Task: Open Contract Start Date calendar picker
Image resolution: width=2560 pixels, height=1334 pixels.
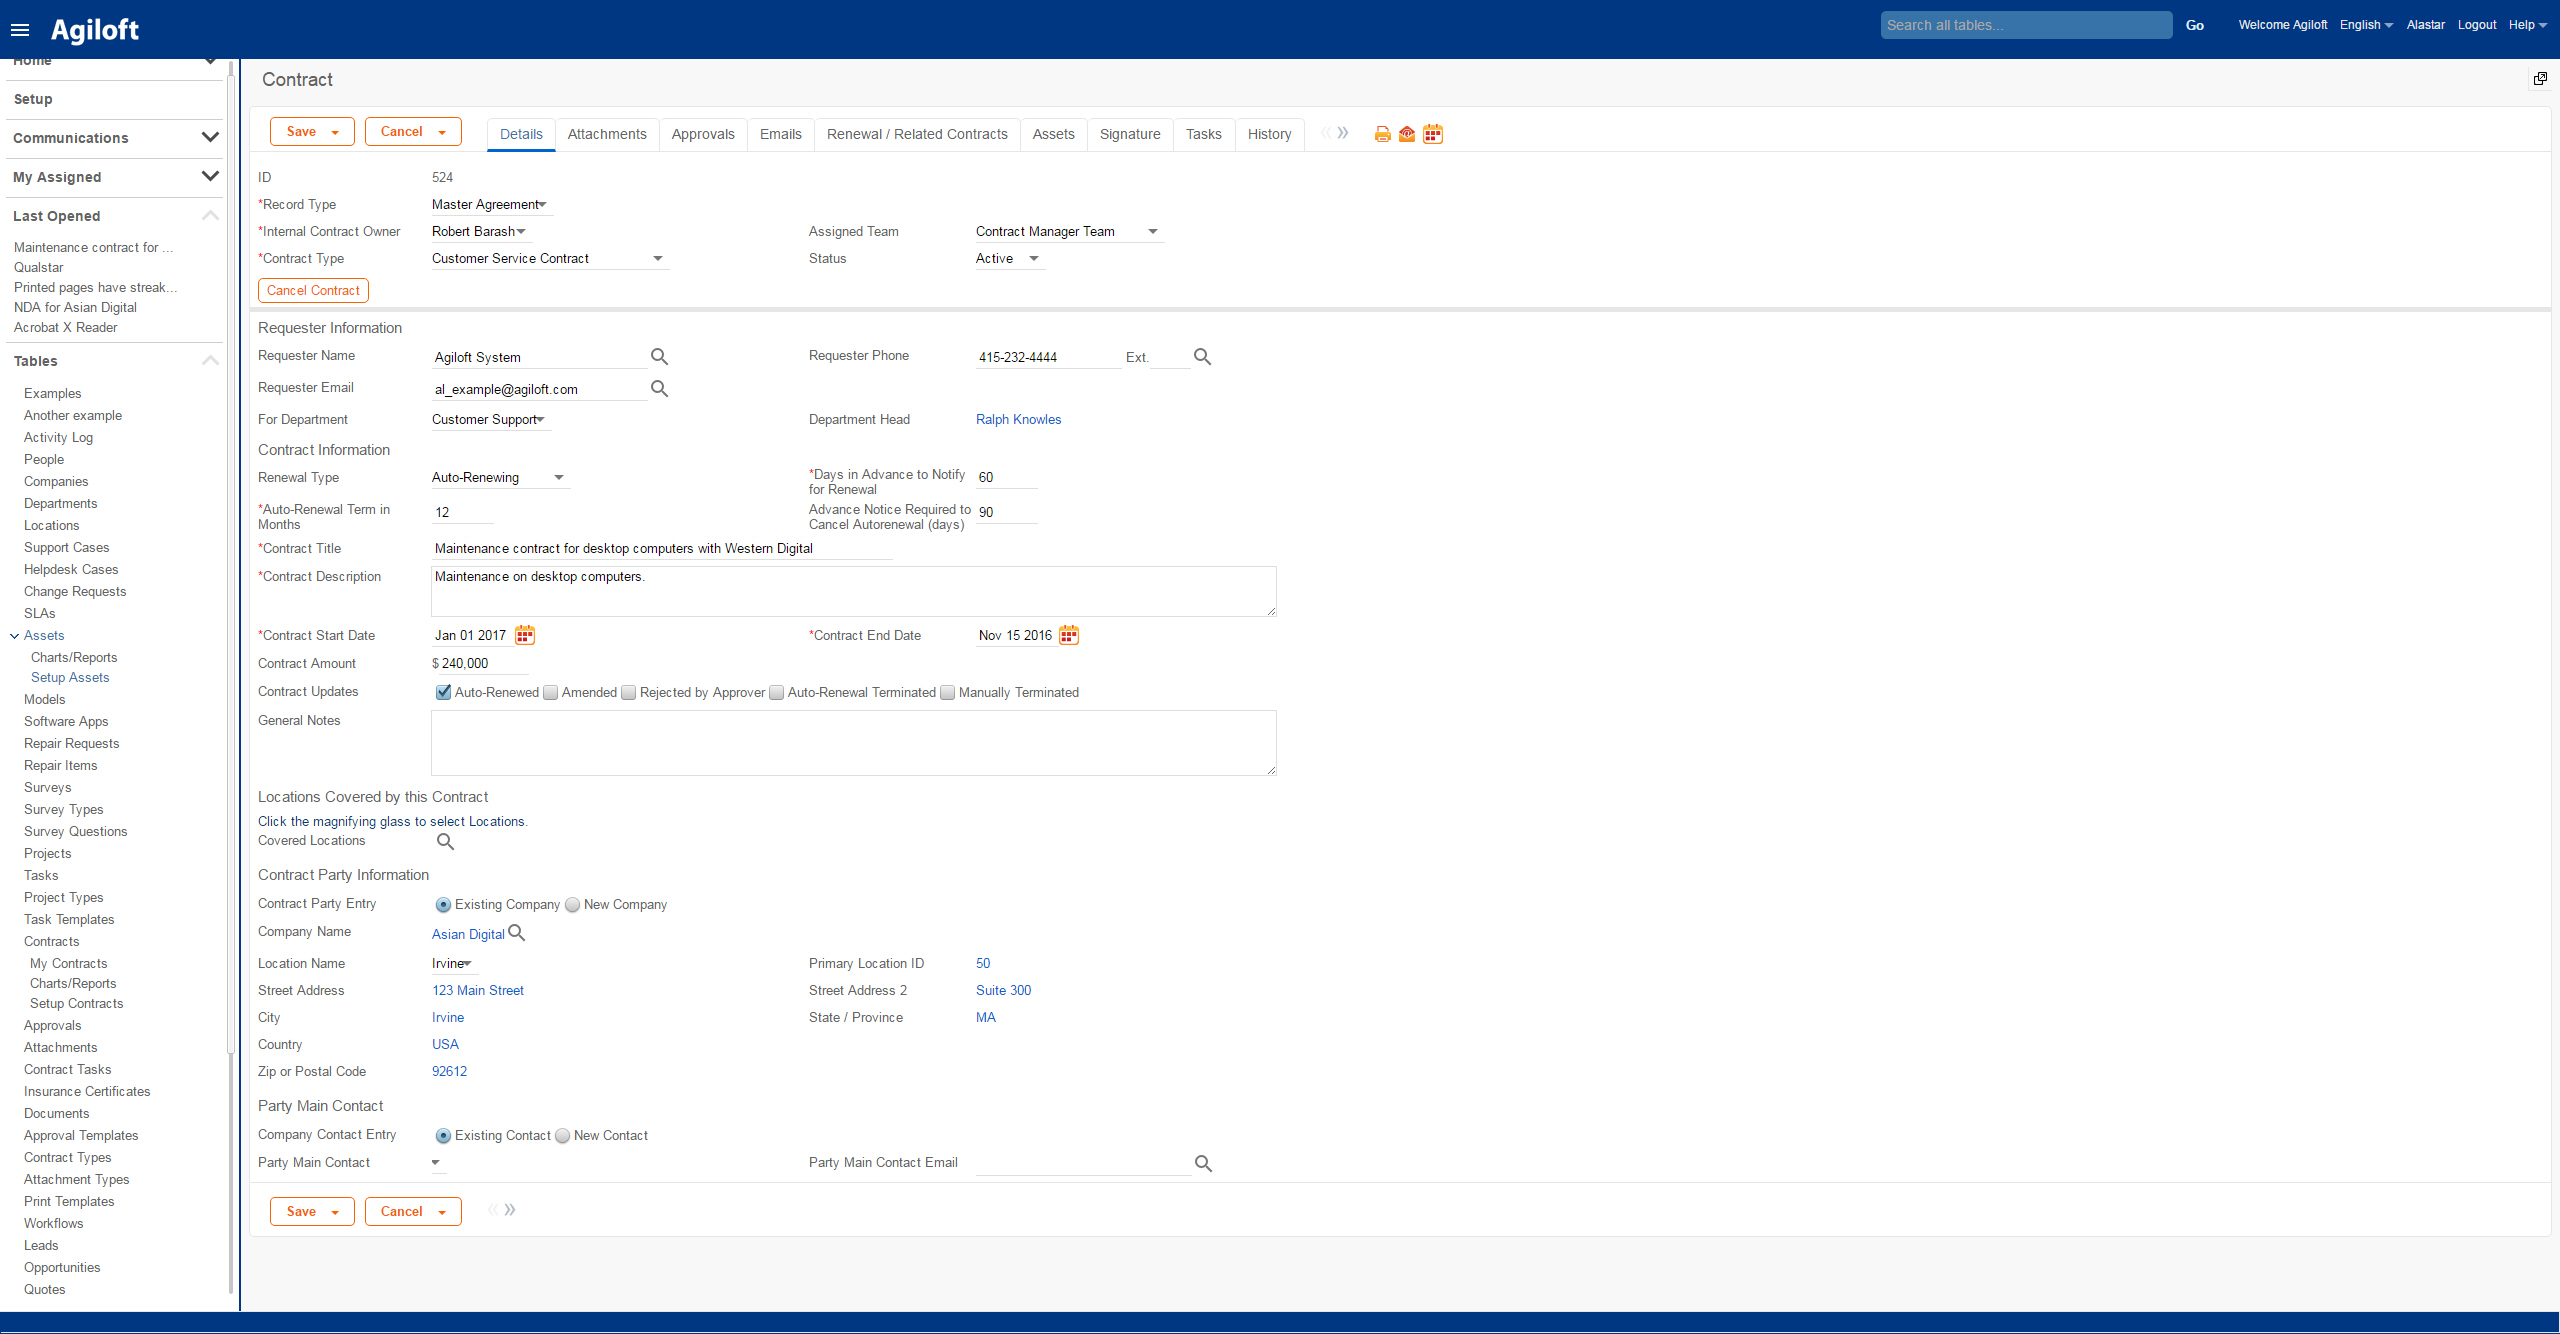Action: click(525, 635)
